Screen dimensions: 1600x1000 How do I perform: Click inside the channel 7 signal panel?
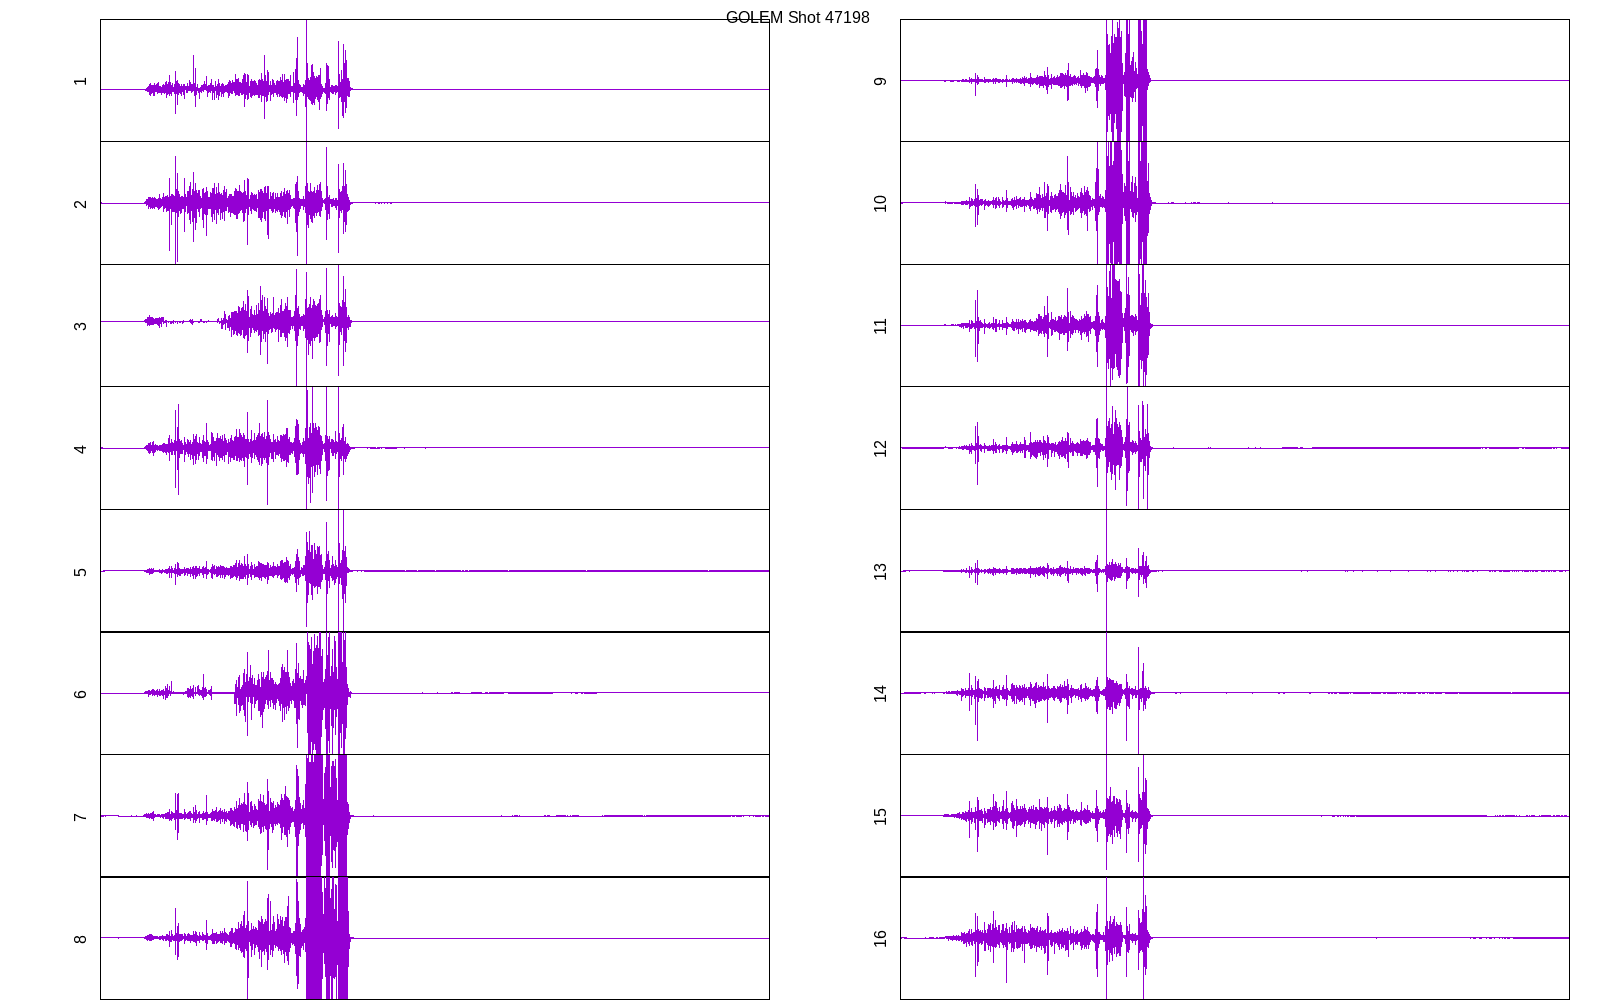coord(435,816)
